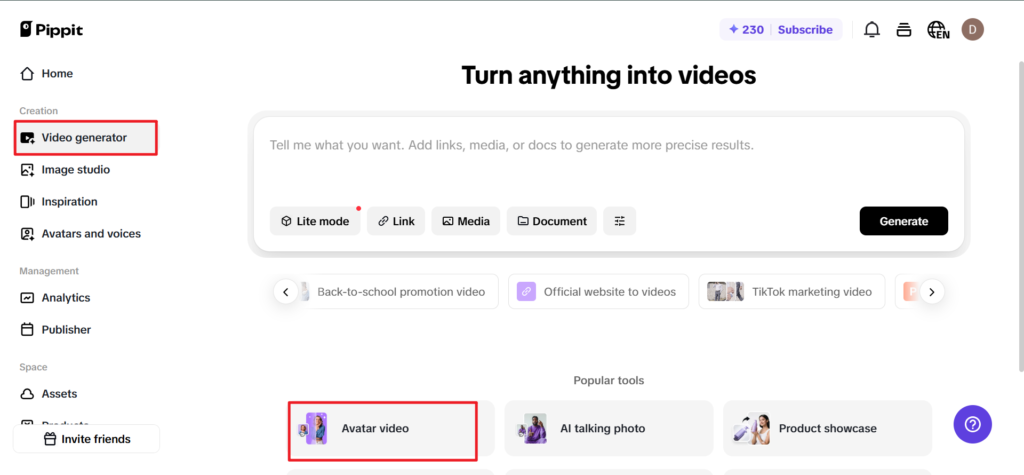This screenshot has width=1024, height=475.
Task: Click the Space section label
Action: coord(33,367)
